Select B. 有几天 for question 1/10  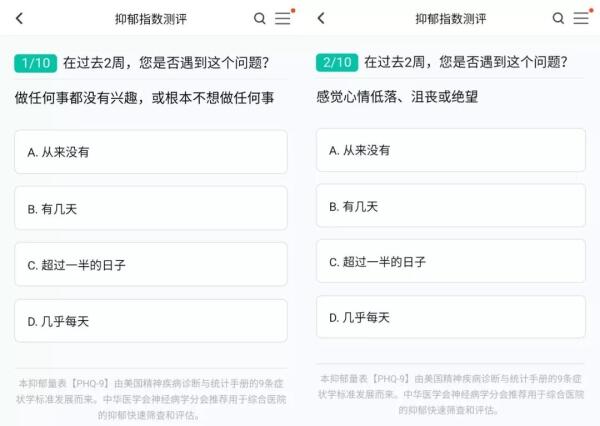click(x=151, y=208)
